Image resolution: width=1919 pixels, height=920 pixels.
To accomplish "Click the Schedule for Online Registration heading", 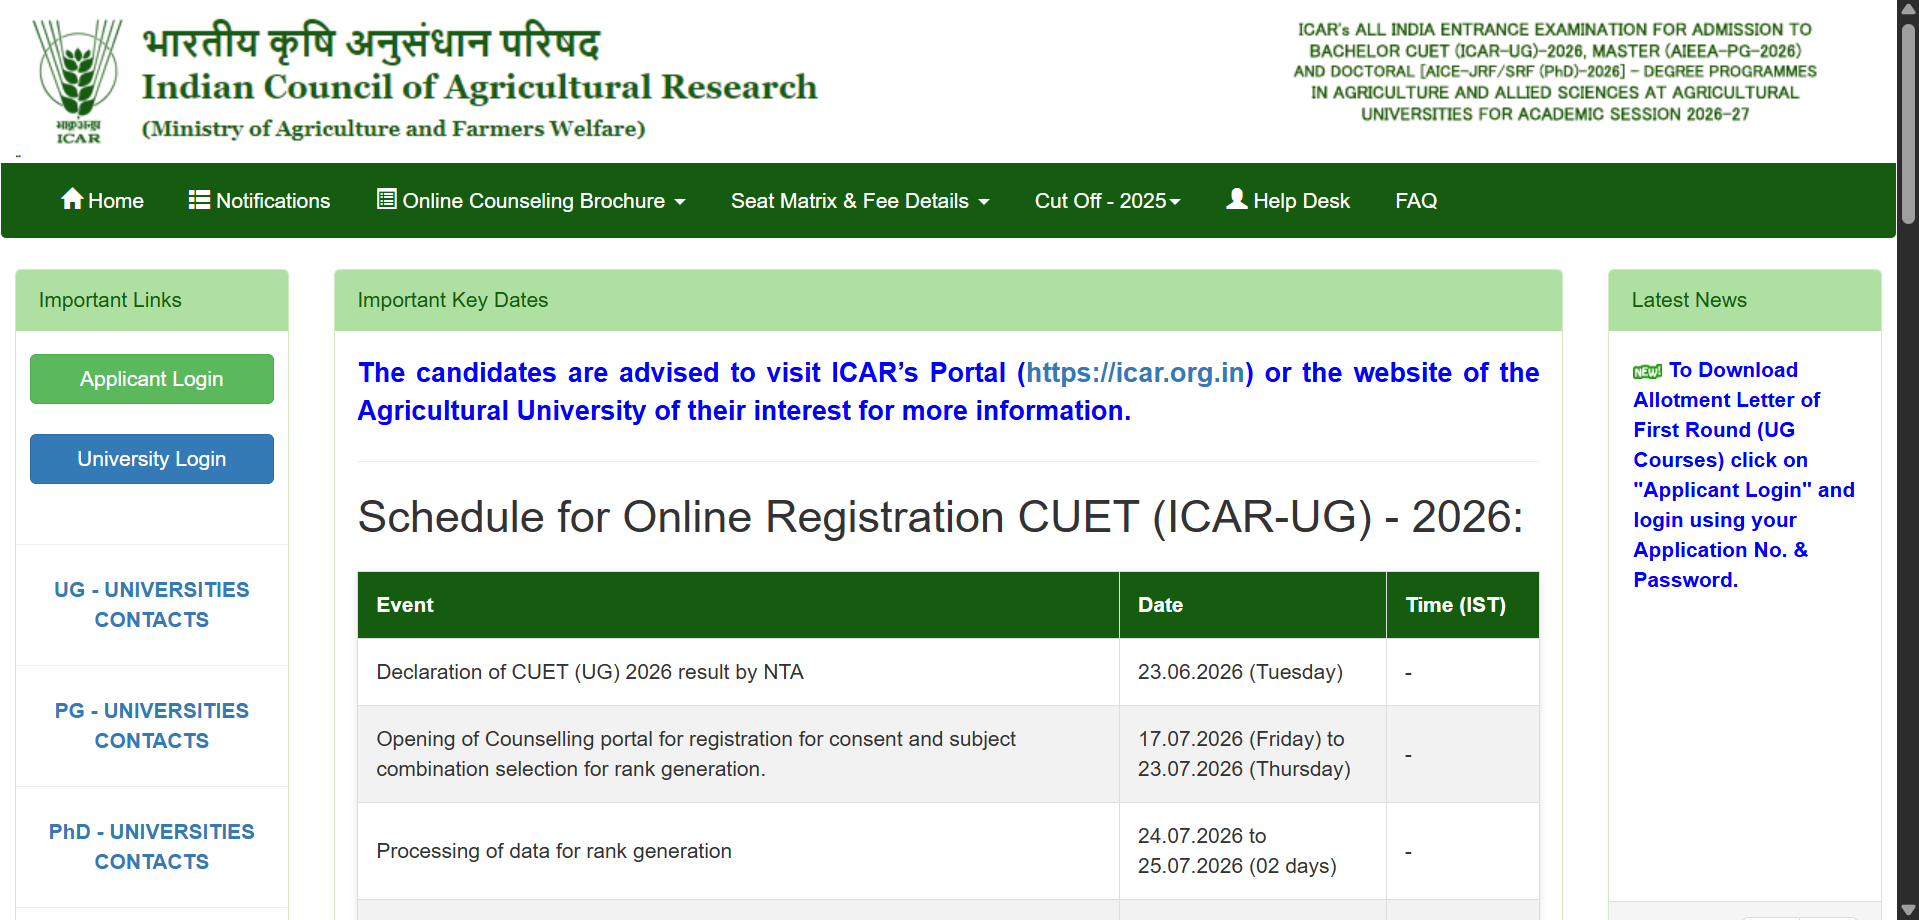I will [x=940, y=517].
